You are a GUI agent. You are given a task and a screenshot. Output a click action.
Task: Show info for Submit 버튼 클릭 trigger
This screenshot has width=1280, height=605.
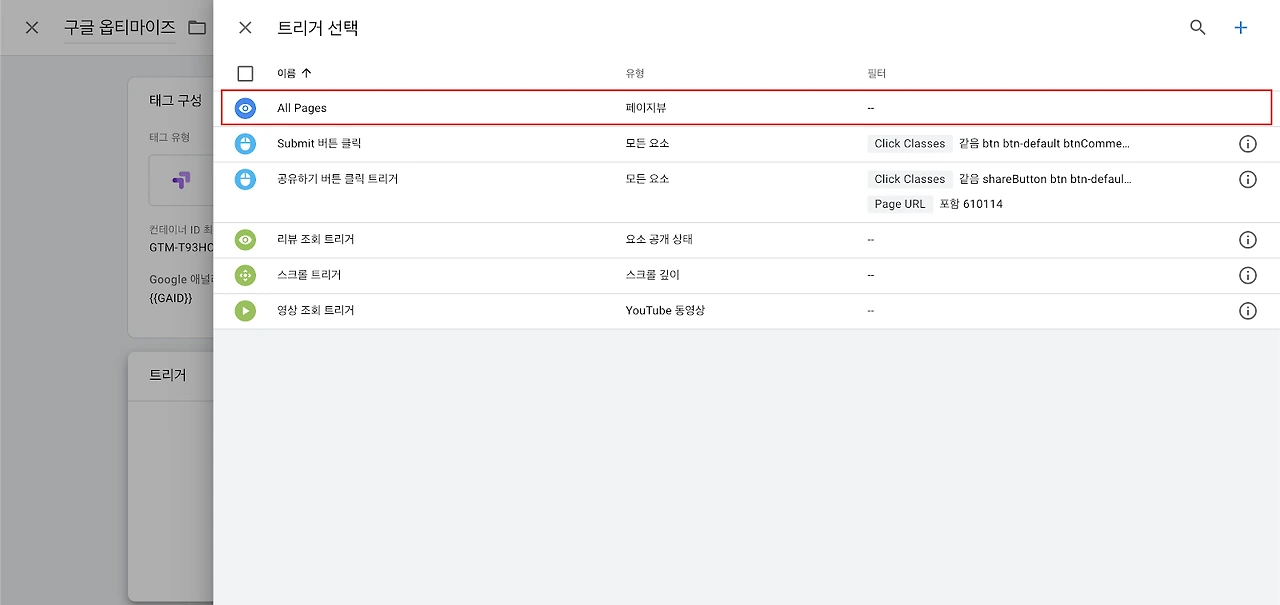[x=1247, y=144]
